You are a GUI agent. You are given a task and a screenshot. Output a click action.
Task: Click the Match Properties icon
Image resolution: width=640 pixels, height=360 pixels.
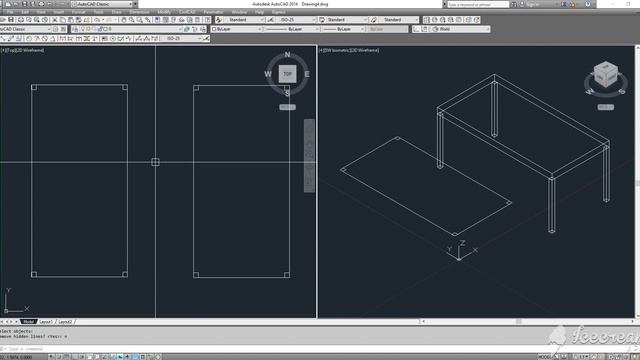click(x=79, y=20)
